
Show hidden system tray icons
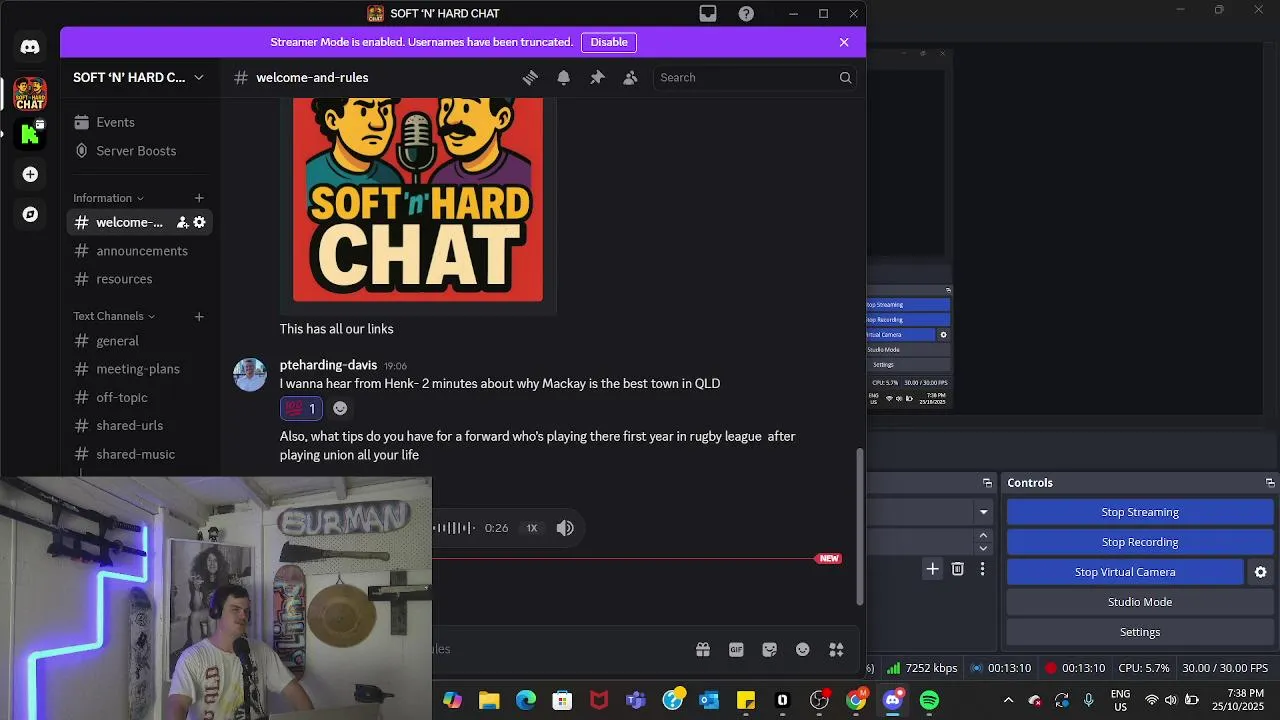(1008, 701)
